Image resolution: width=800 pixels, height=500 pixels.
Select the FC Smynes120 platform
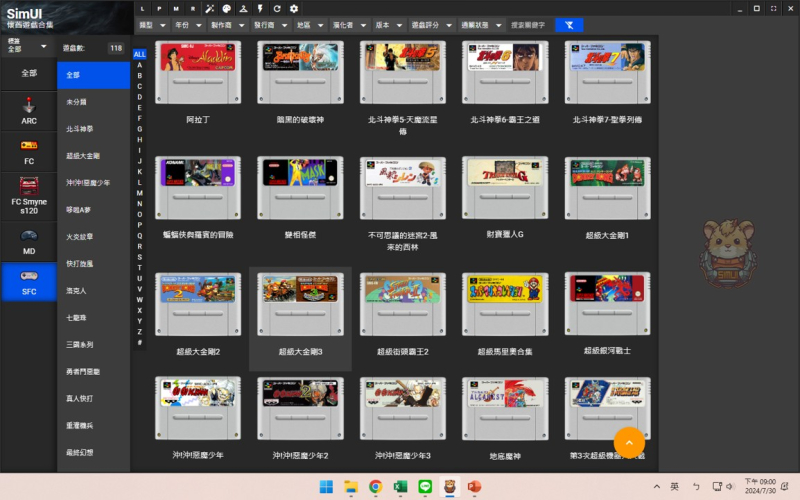point(29,196)
